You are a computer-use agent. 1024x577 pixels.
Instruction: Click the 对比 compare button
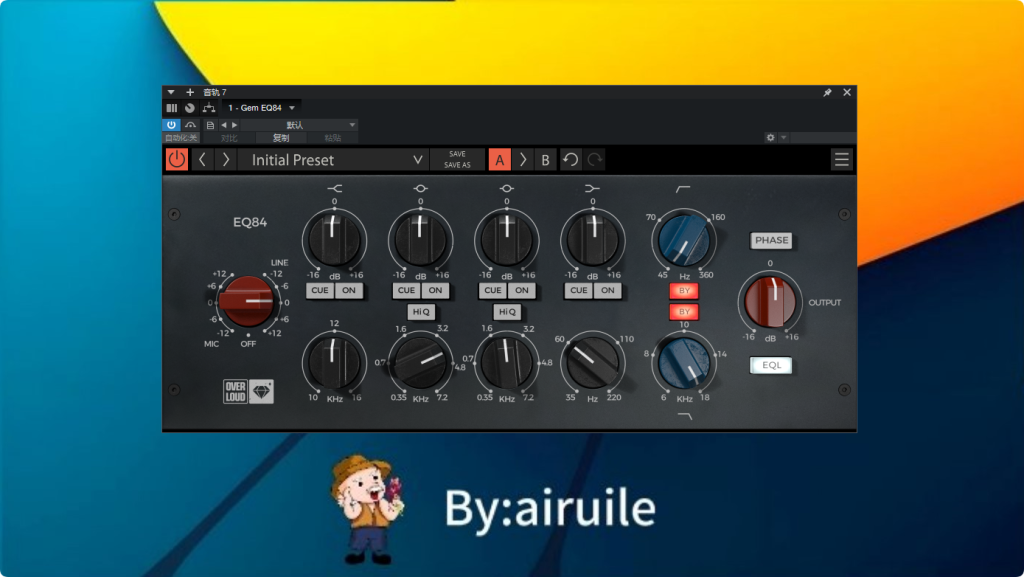point(229,138)
